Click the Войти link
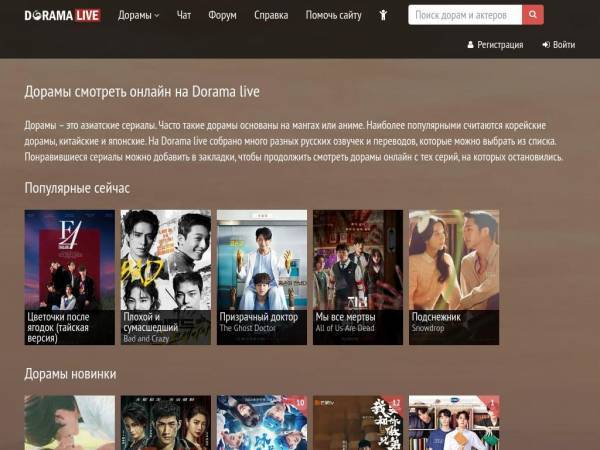The width and height of the screenshot is (600, 450). 564,45
